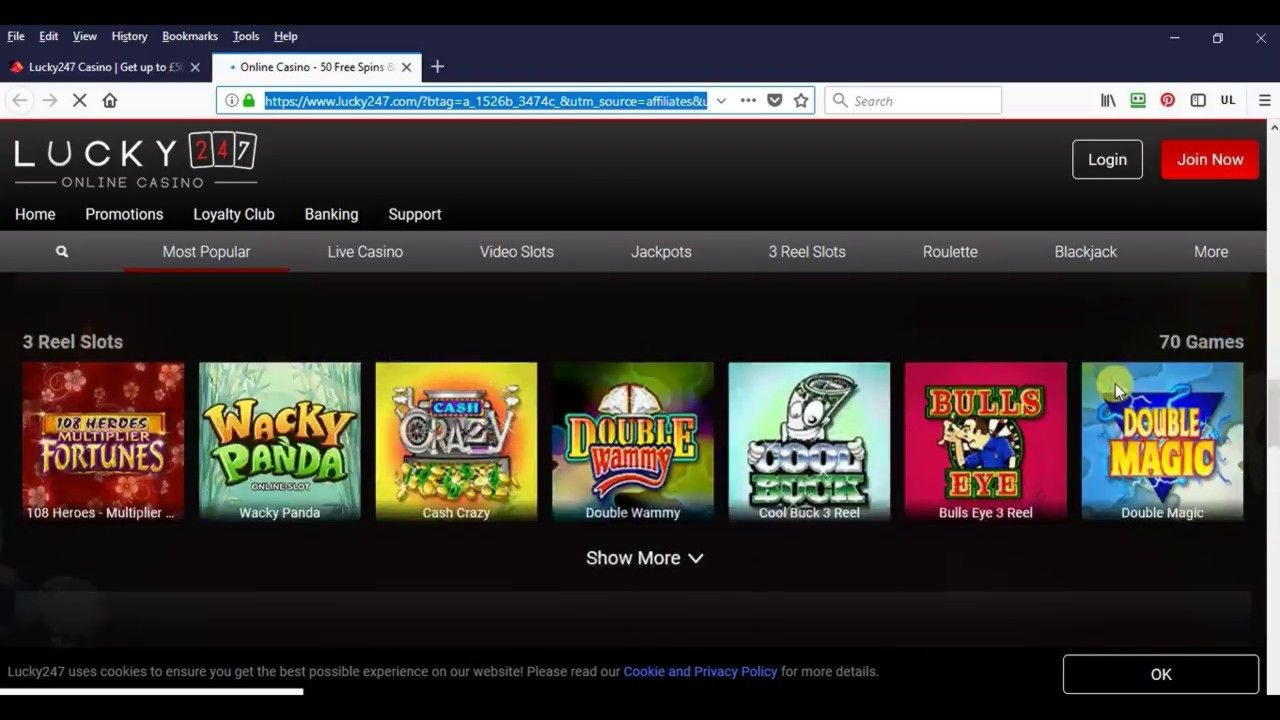Select the 3 Reel Slots category tab

pyautogui.click(x=807, y=252)
